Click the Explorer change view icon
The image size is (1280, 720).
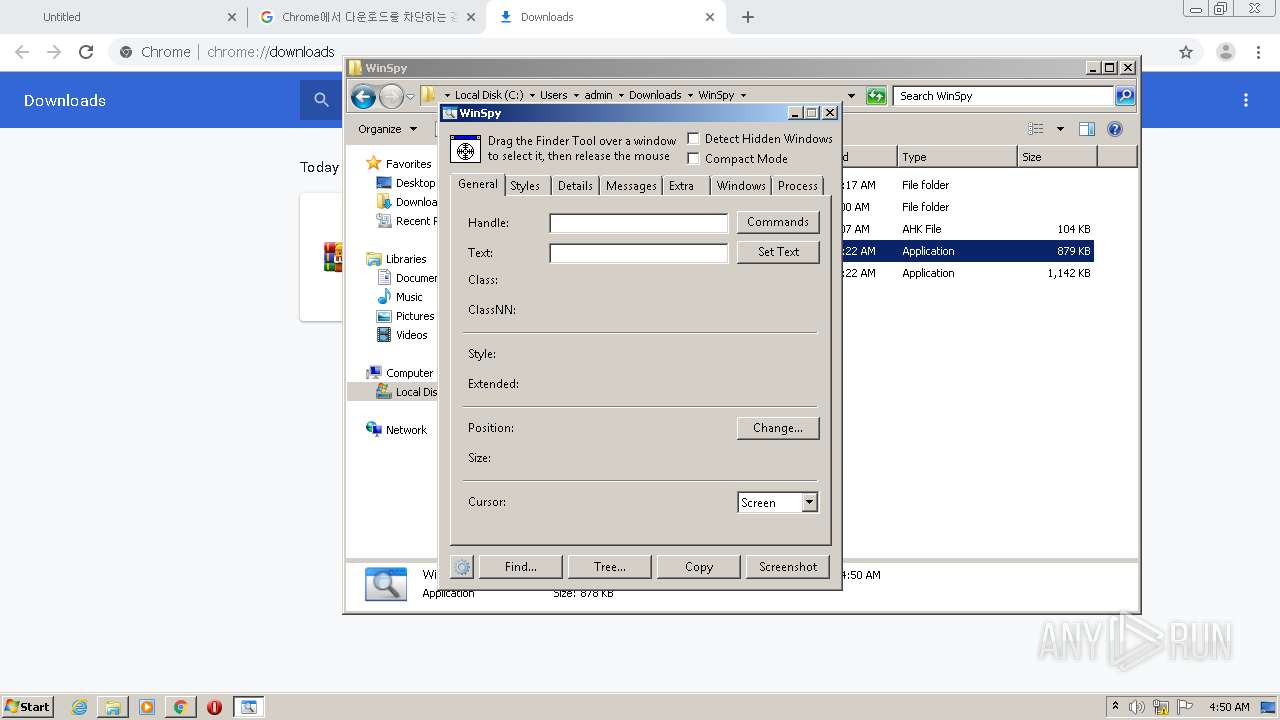[x=1036, y=129]
